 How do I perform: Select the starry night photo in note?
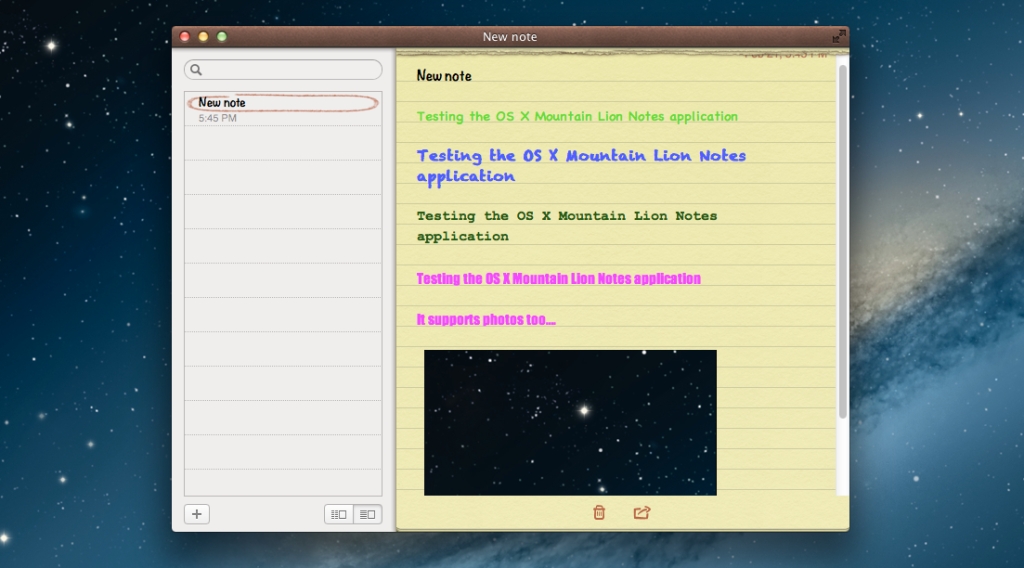point(570,422)
